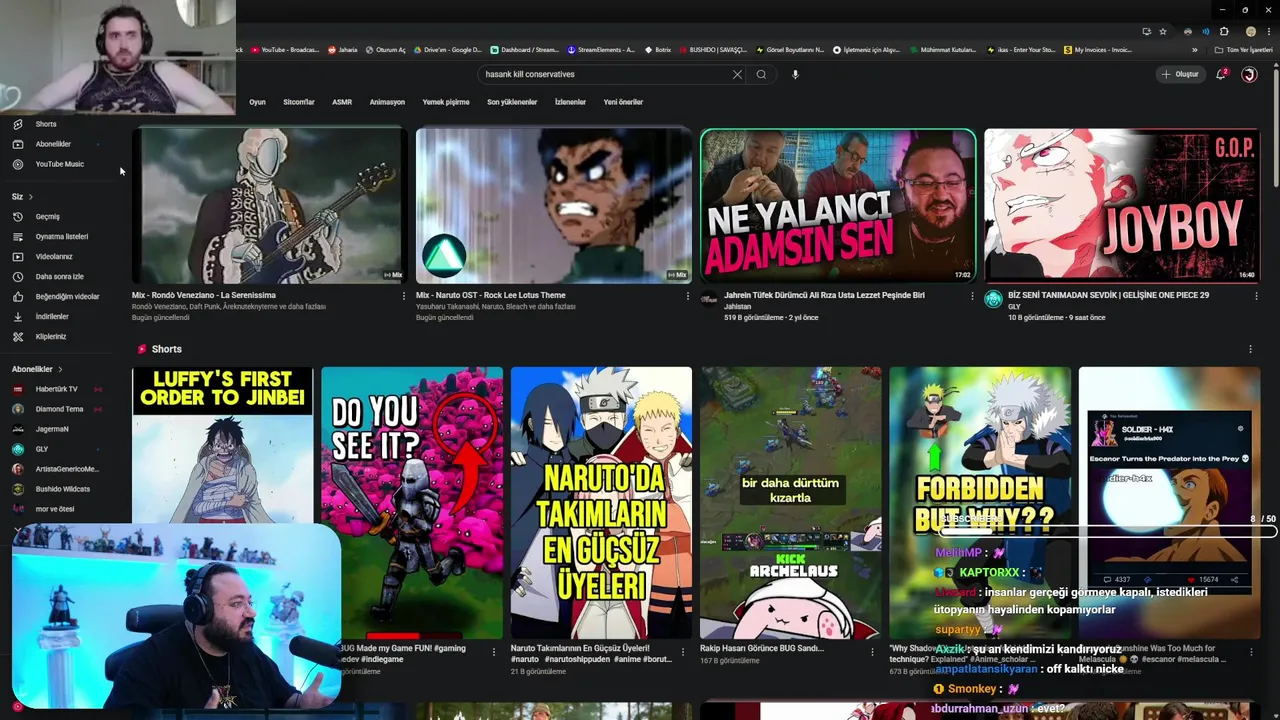Open options for One Piece 29 video
The width and height of the screenshot is (1280, 720).
click(1256, 296)
